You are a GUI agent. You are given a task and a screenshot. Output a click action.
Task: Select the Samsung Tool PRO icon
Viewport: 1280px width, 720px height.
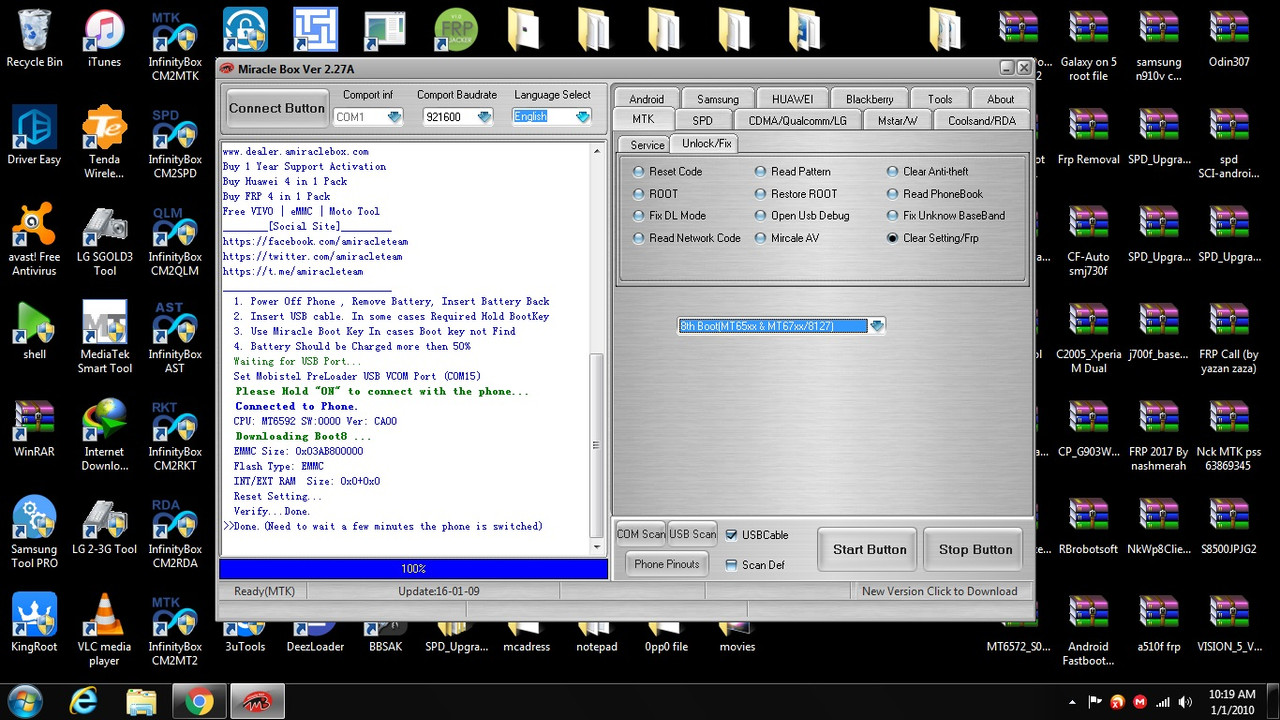(x=34, y=532)
